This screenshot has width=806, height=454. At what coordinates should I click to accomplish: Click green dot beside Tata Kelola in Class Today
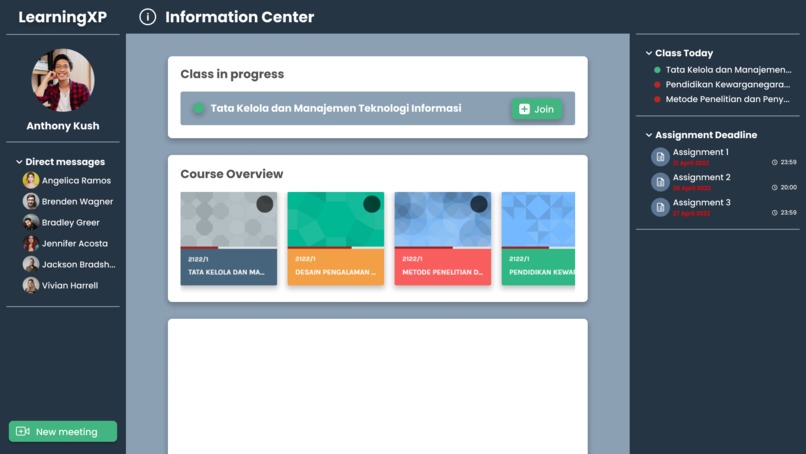point(657,70)
